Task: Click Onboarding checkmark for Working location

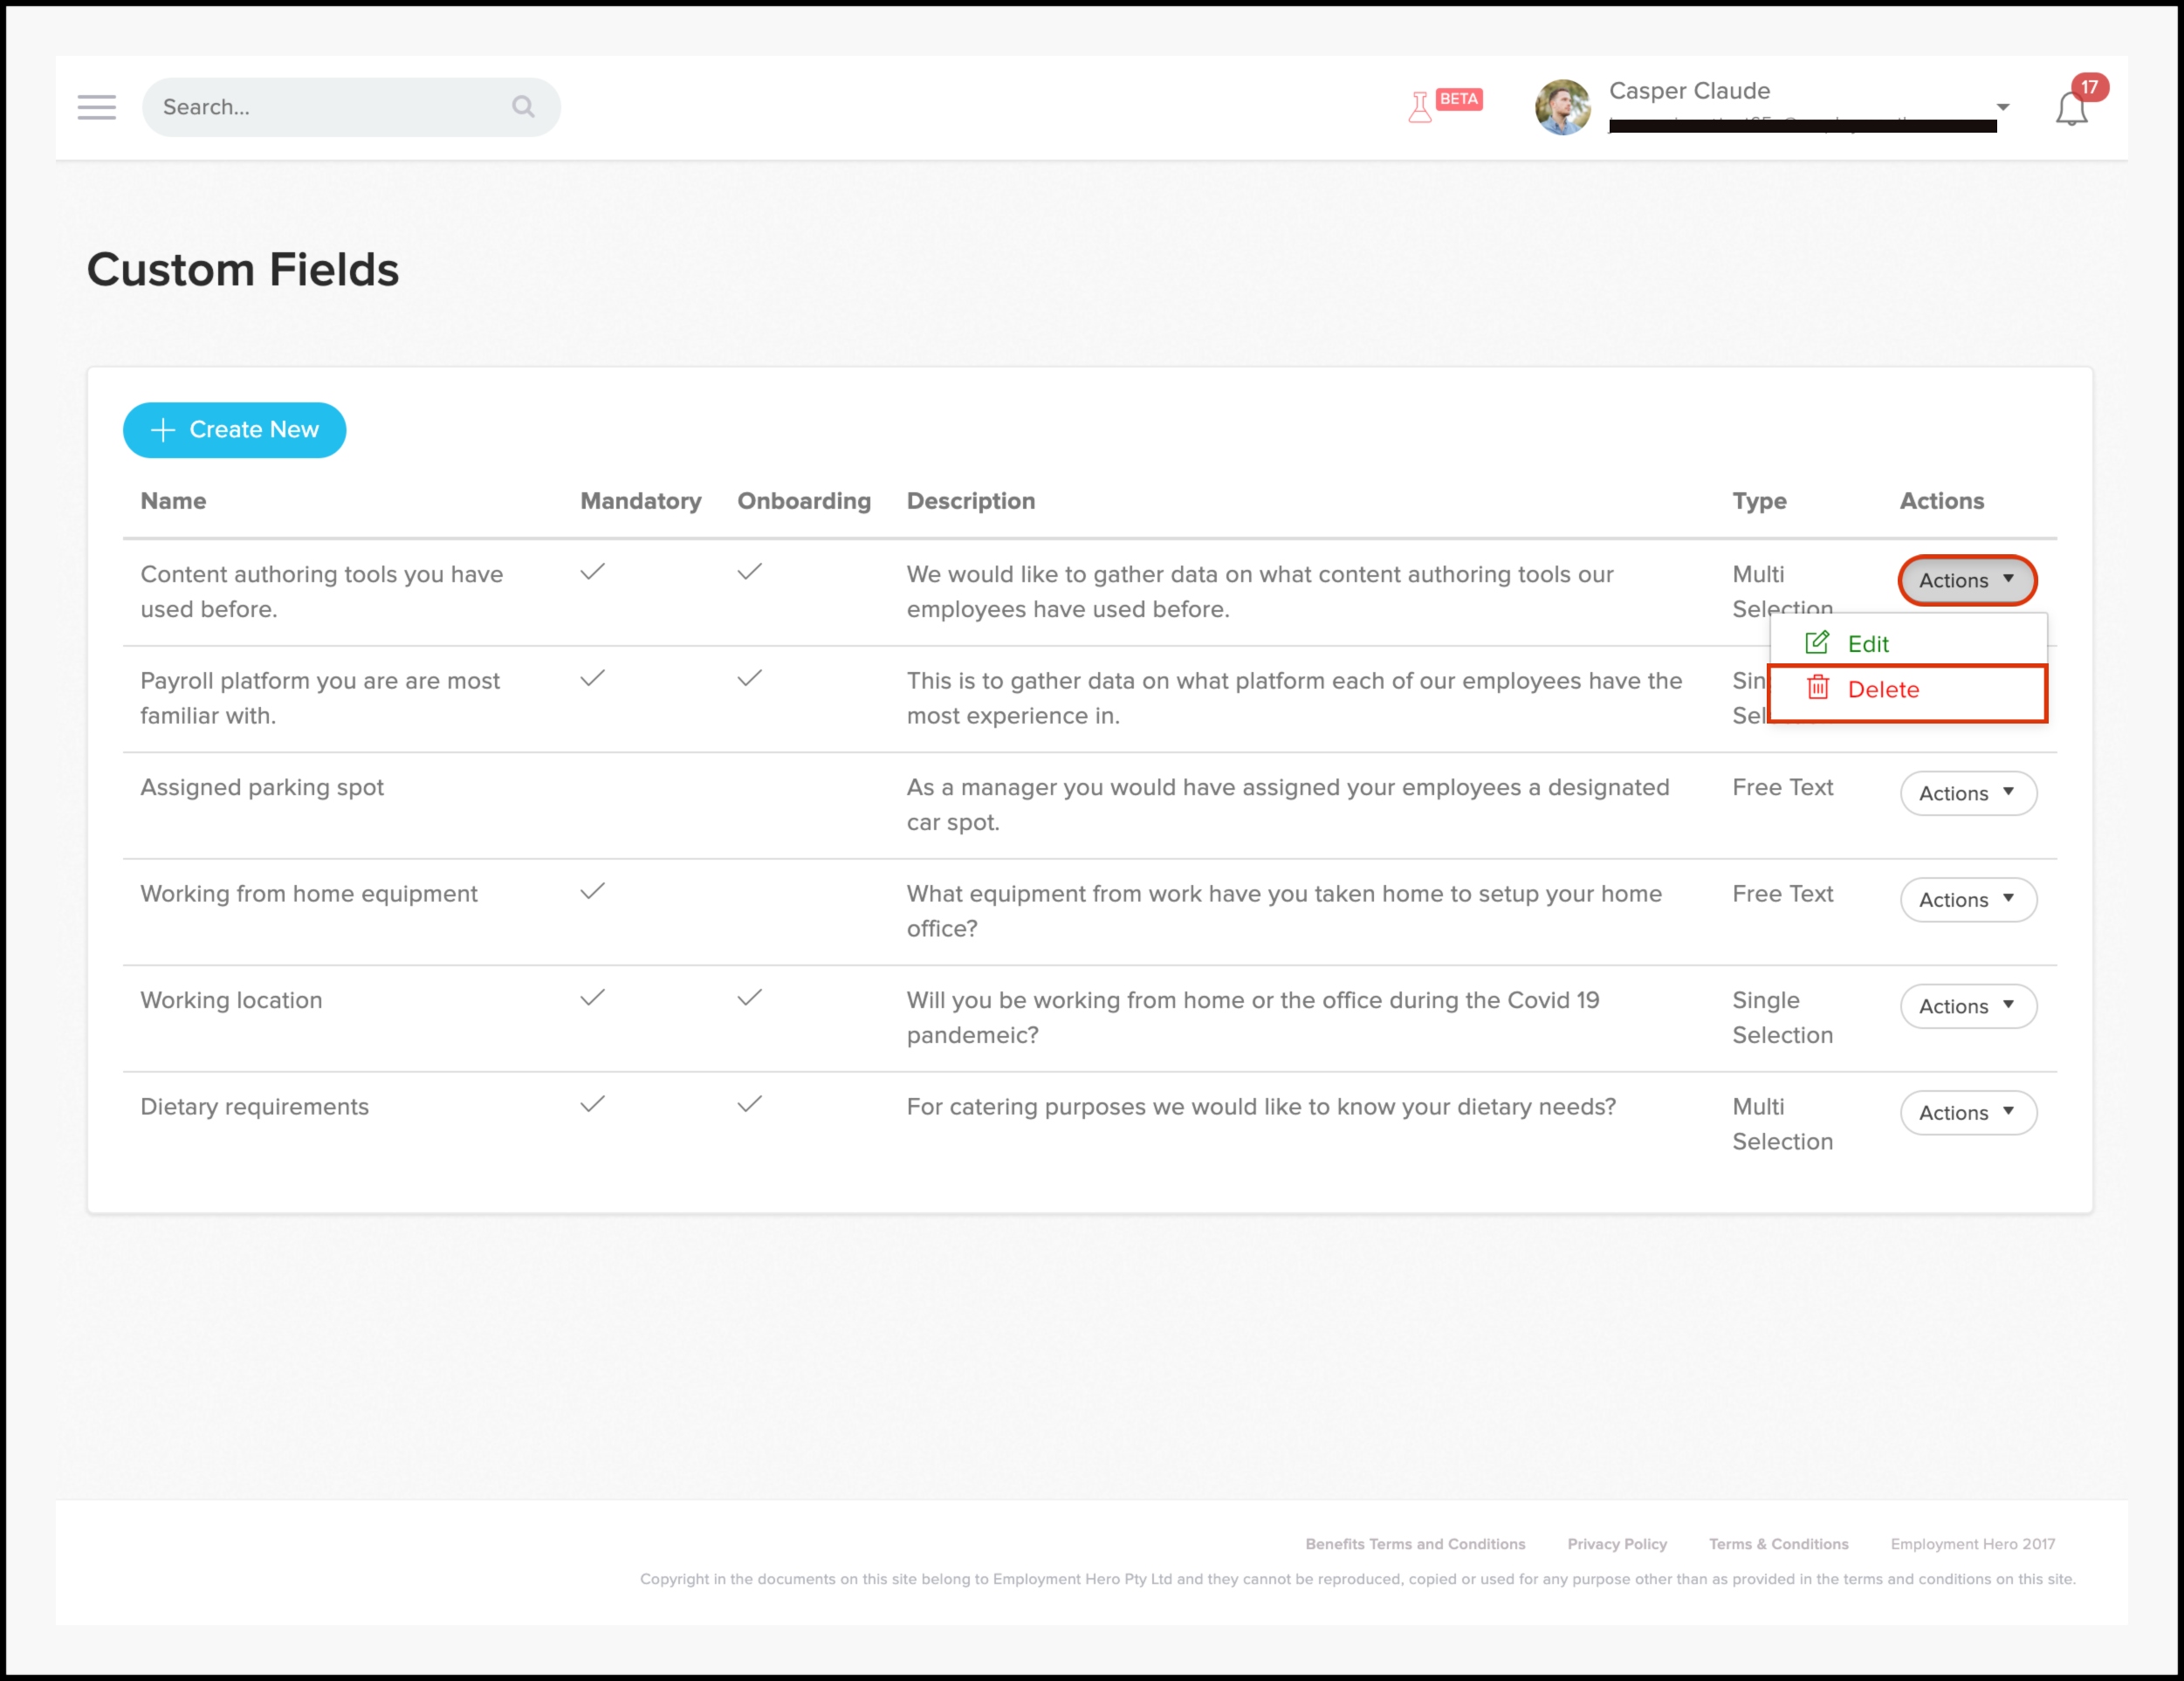Action: 750,998
